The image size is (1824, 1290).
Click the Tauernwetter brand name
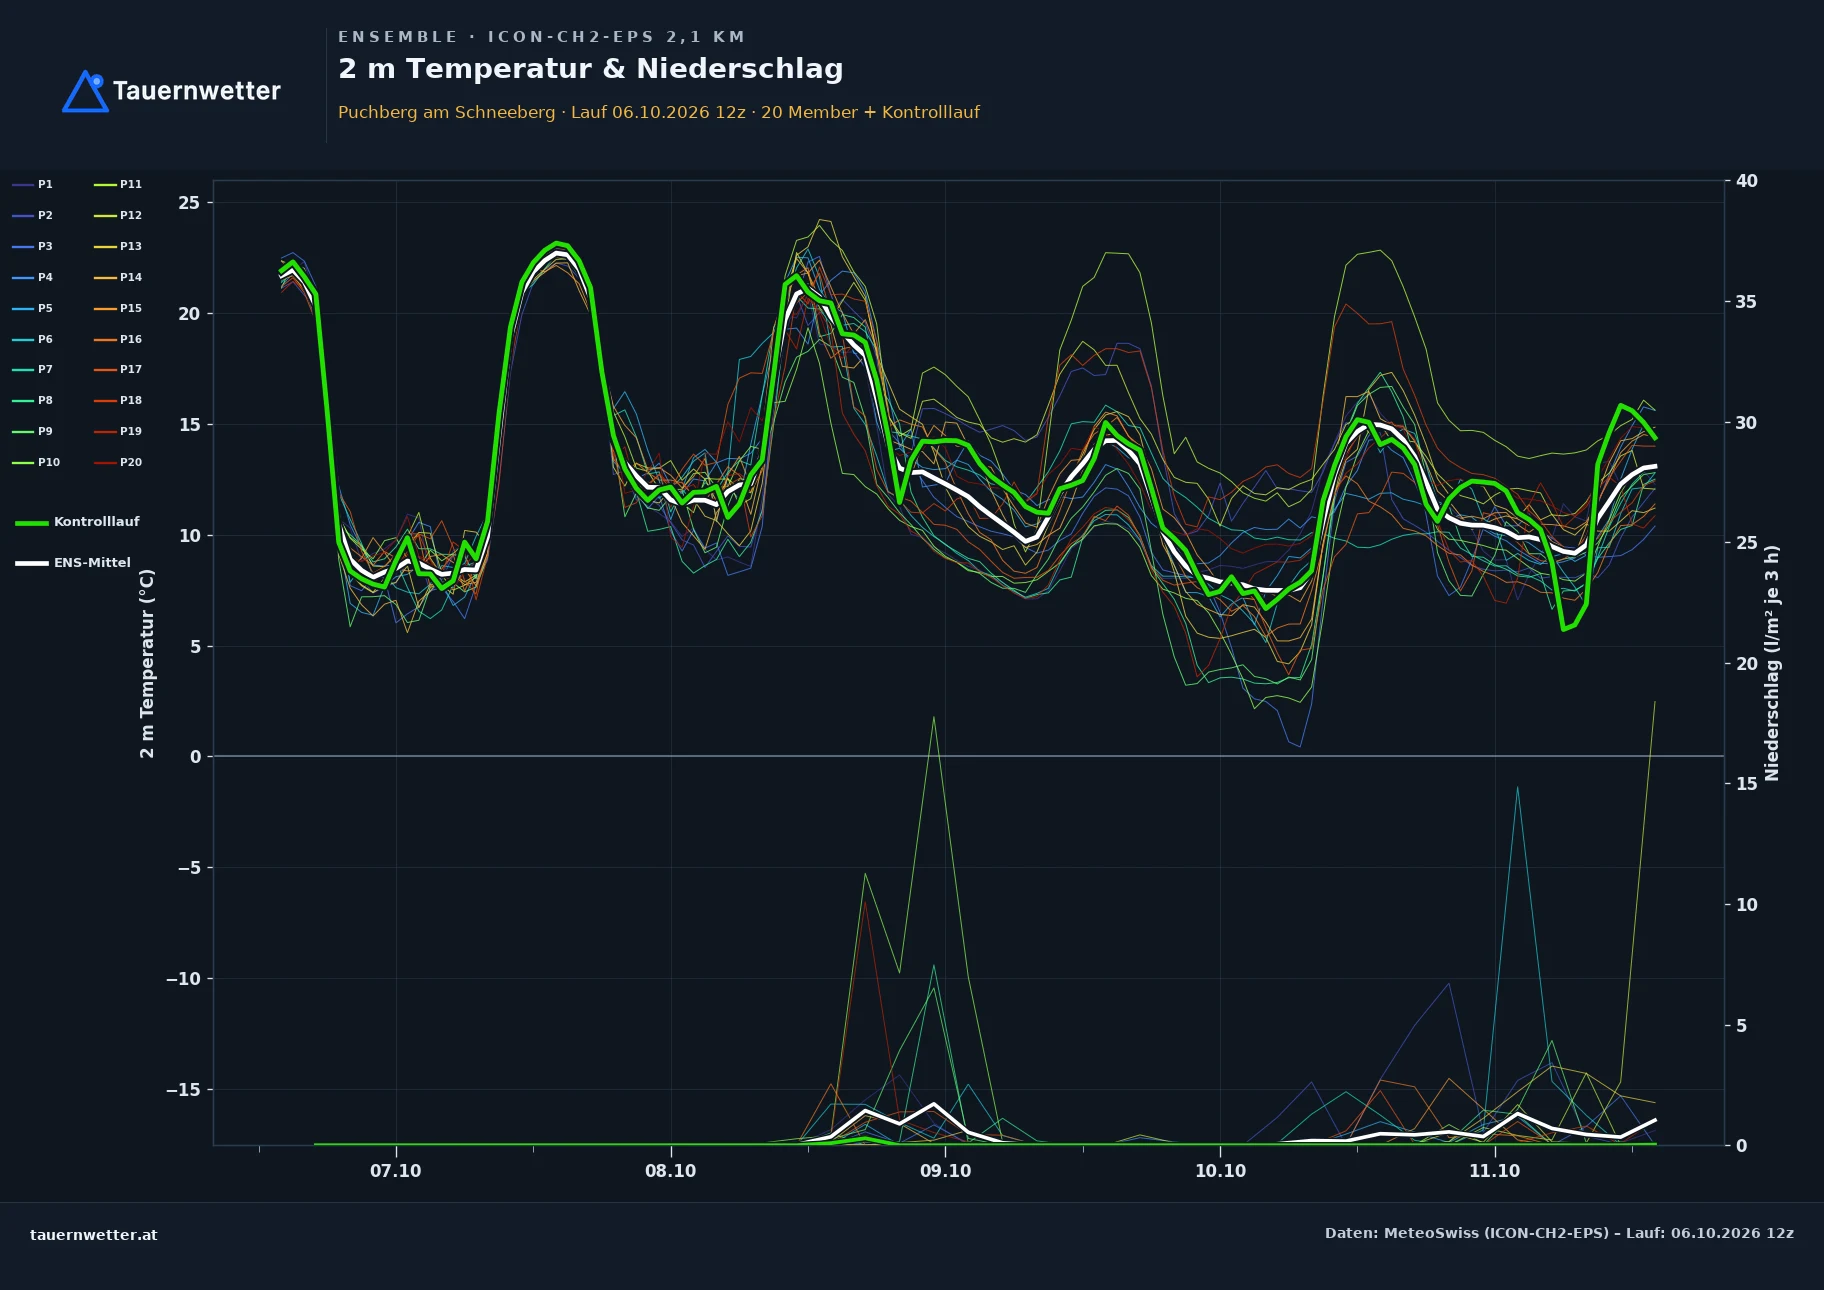coord(197,91)
